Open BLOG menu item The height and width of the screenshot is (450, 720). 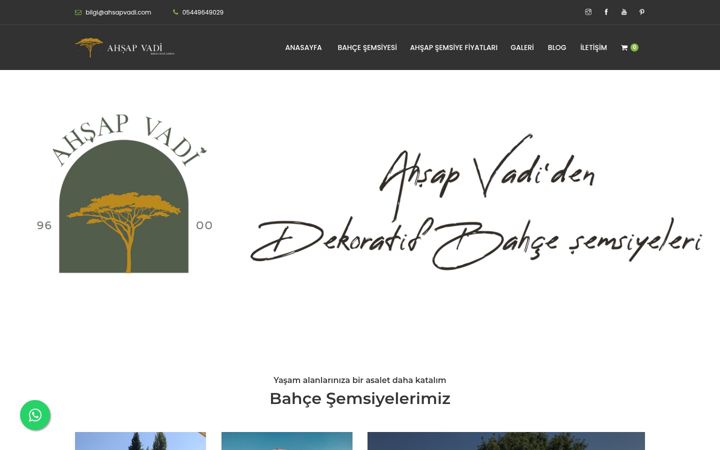coord(557,47)
